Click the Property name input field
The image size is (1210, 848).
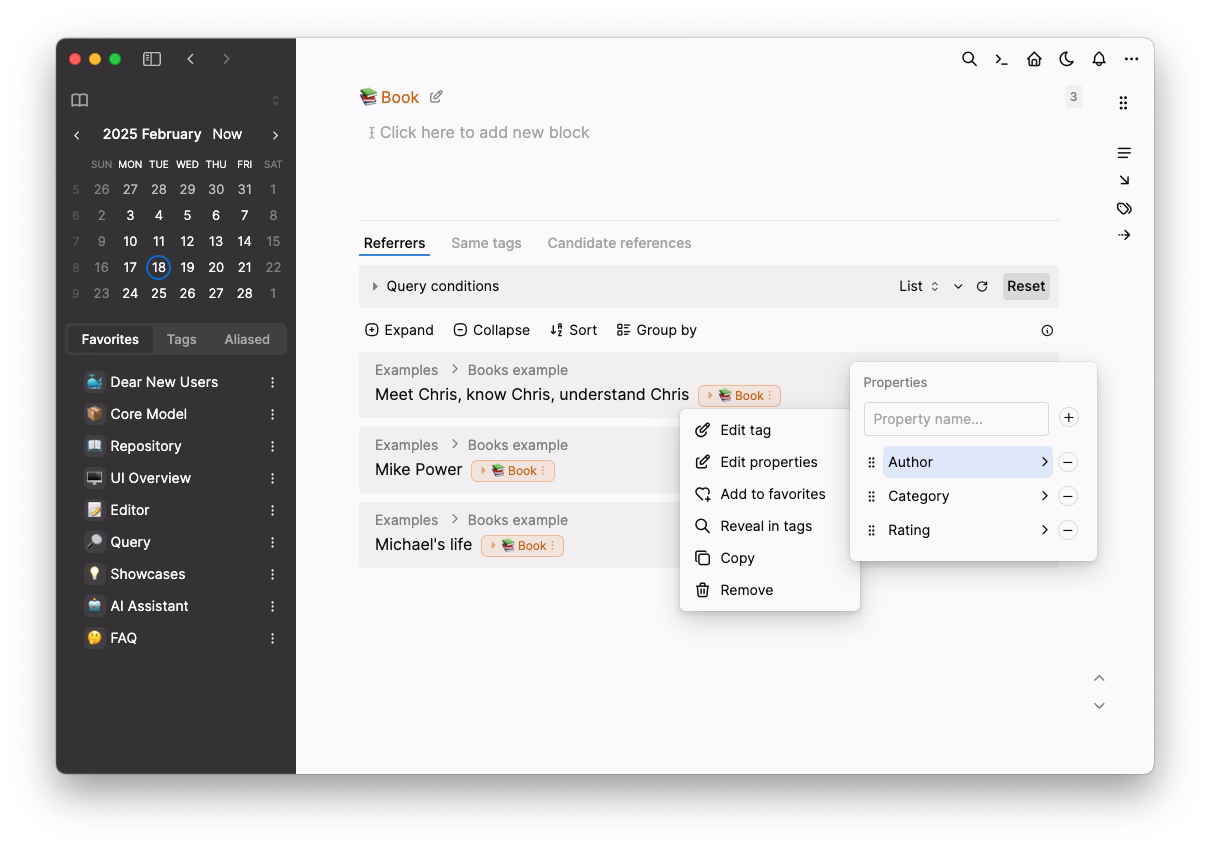956,419
